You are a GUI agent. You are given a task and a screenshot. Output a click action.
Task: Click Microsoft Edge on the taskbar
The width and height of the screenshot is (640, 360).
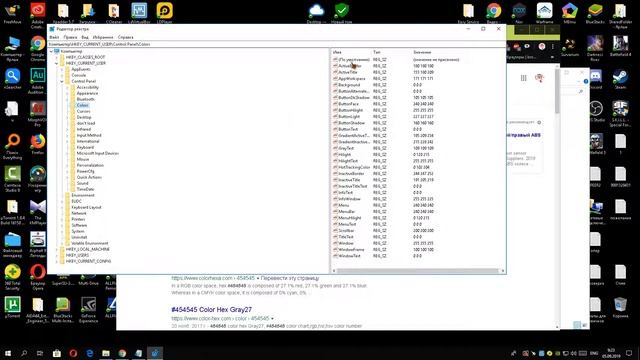[x=90, y=353]
